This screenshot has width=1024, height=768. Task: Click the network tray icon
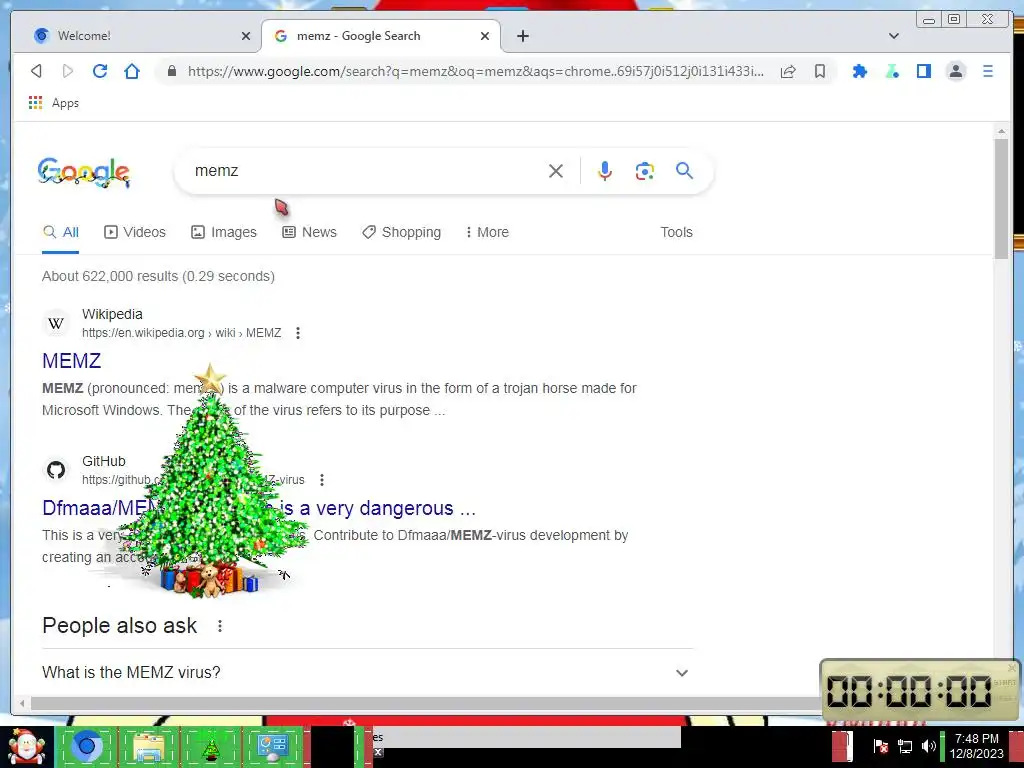pos(904,746)
